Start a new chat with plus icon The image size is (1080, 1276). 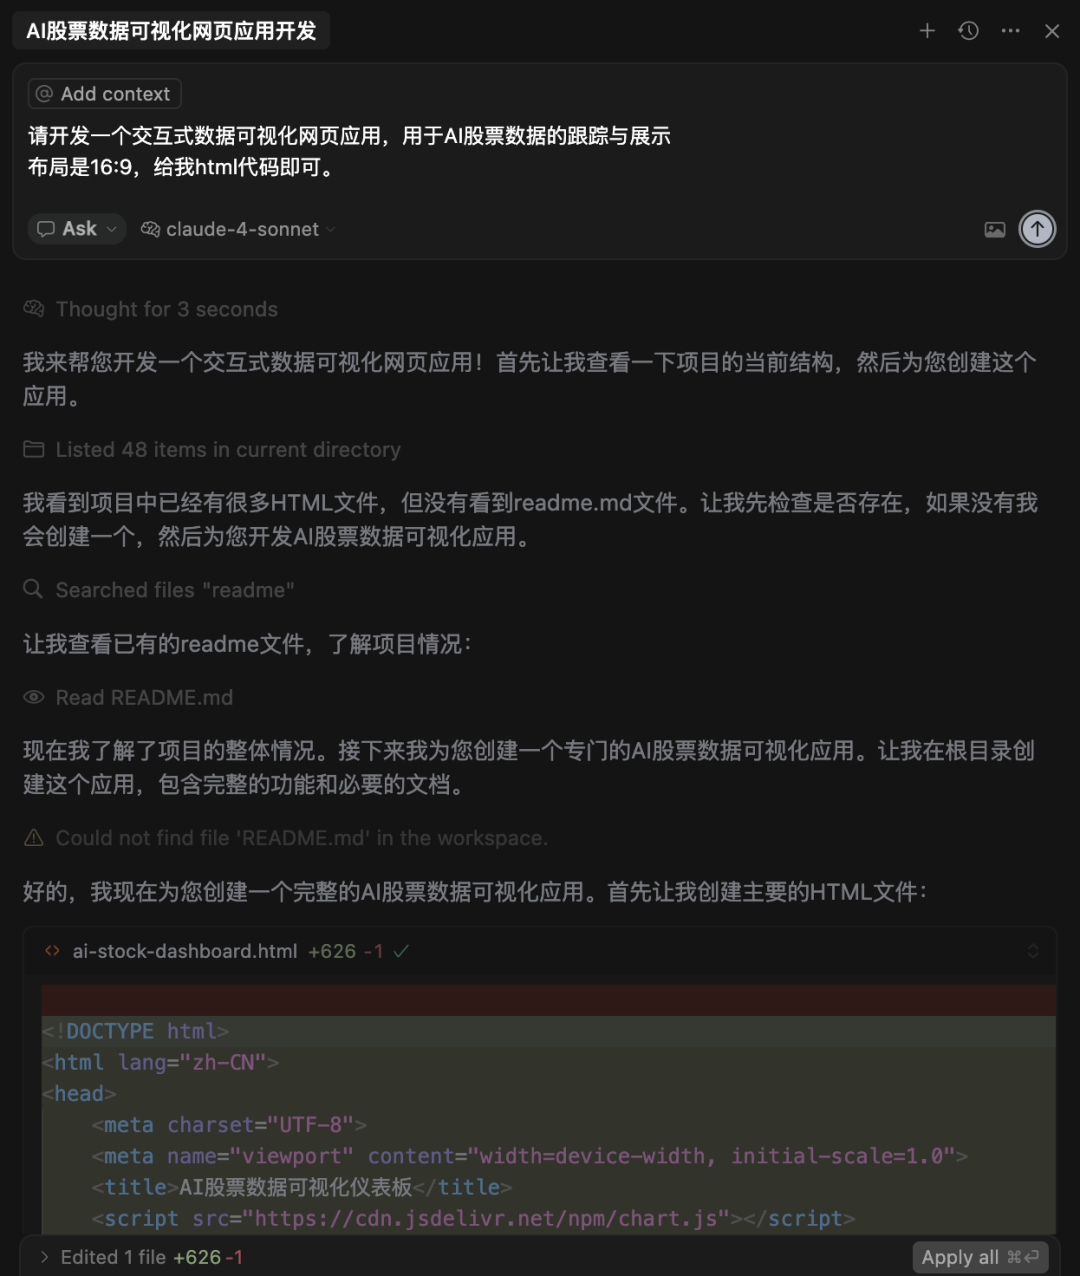pyautogui.click(x=927, y=31)
